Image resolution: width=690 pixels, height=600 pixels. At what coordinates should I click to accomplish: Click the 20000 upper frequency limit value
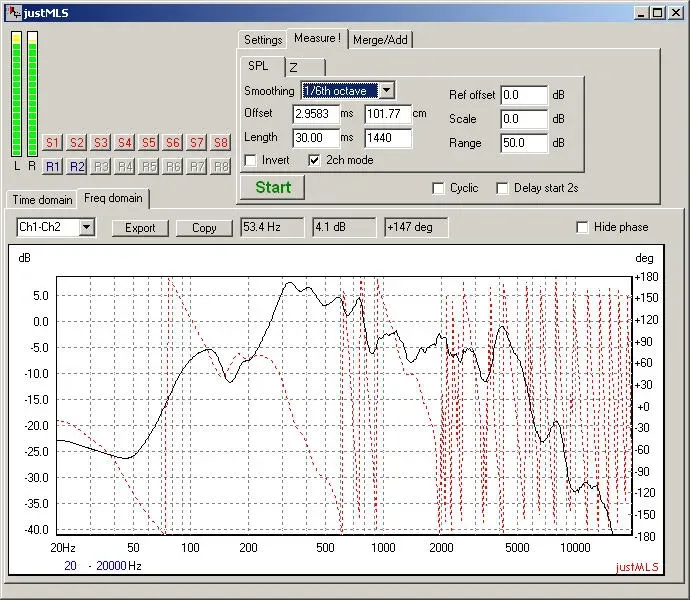(x=111, y=566)
